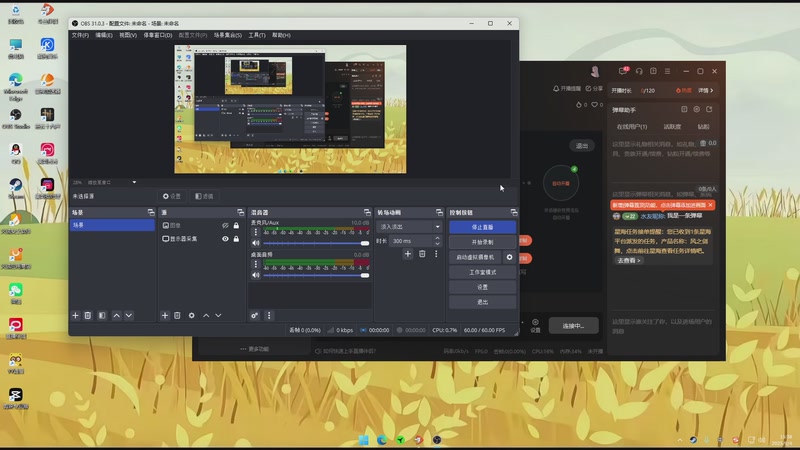800x450 pixels.
Task: Open OBS 设置 button in controls panel
Action: (482, 287)
